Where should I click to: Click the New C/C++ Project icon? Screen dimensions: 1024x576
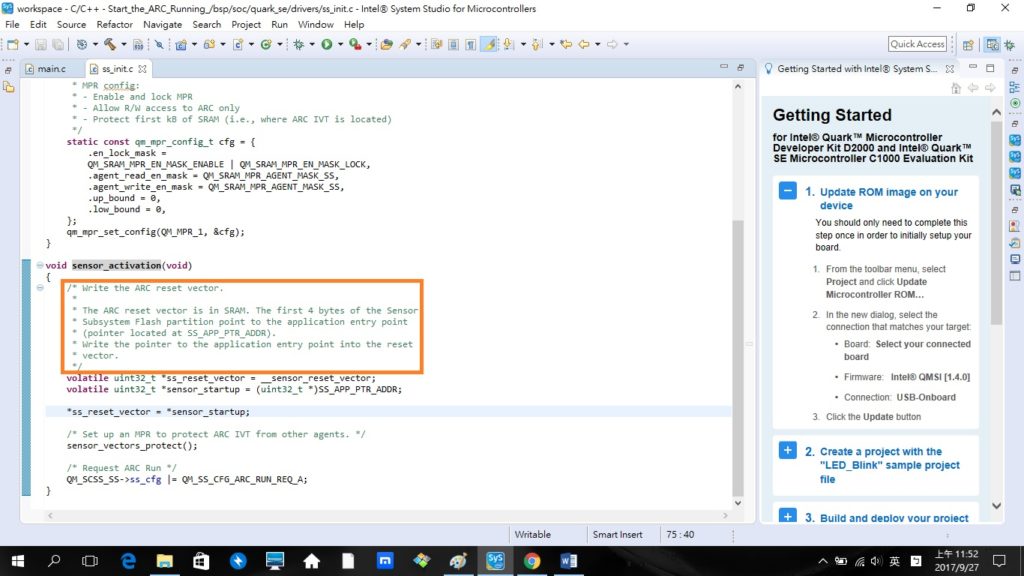pos(181,44)
